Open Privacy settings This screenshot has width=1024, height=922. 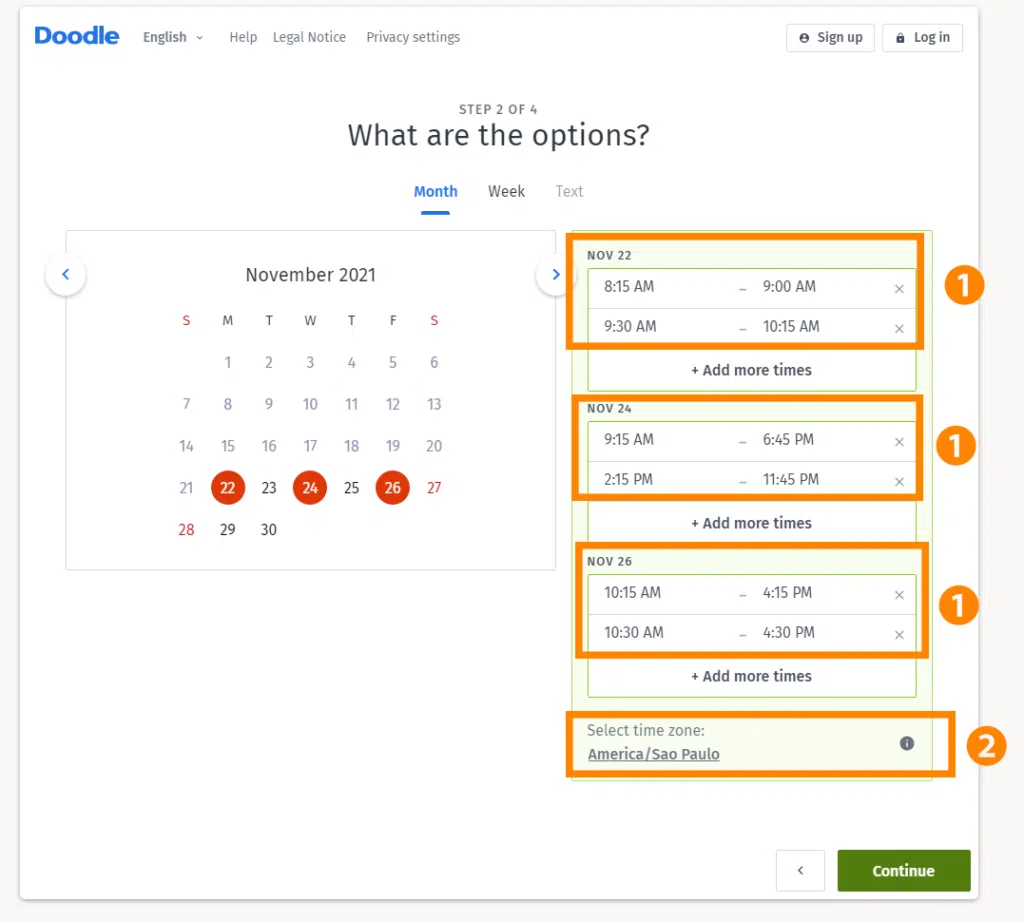coord(413,37)
